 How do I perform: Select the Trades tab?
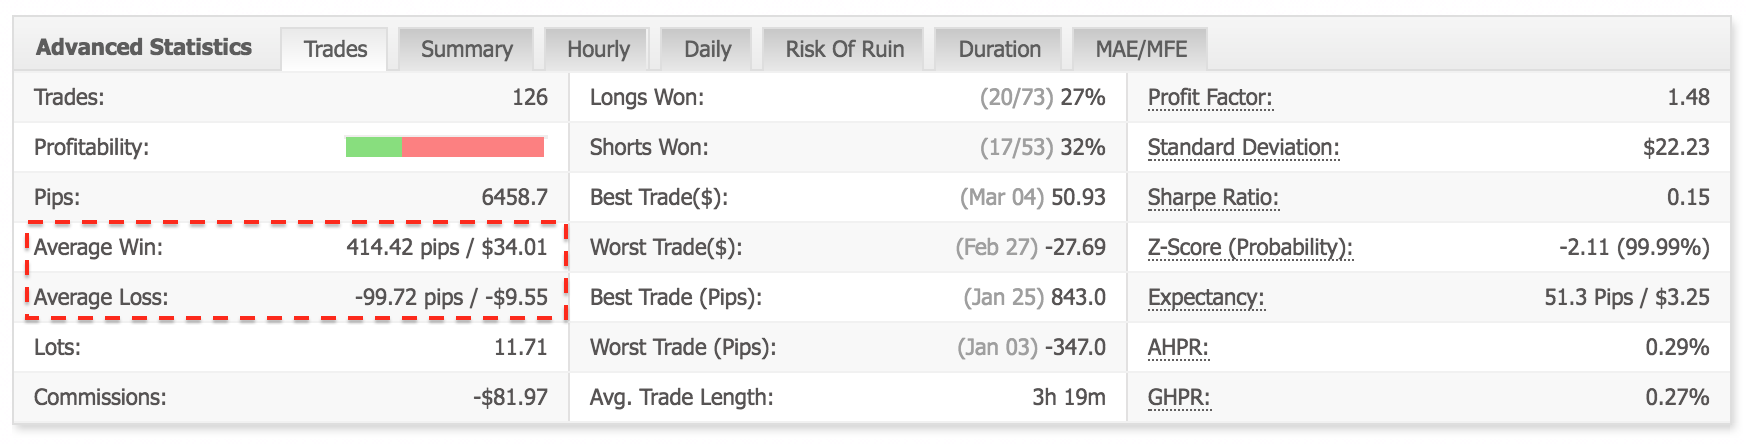pos(335,49)
